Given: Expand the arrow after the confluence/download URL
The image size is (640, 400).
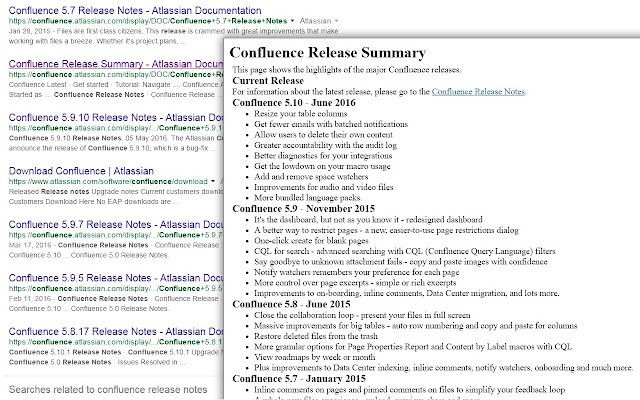Looking at the screenshot, I should 213,181.
